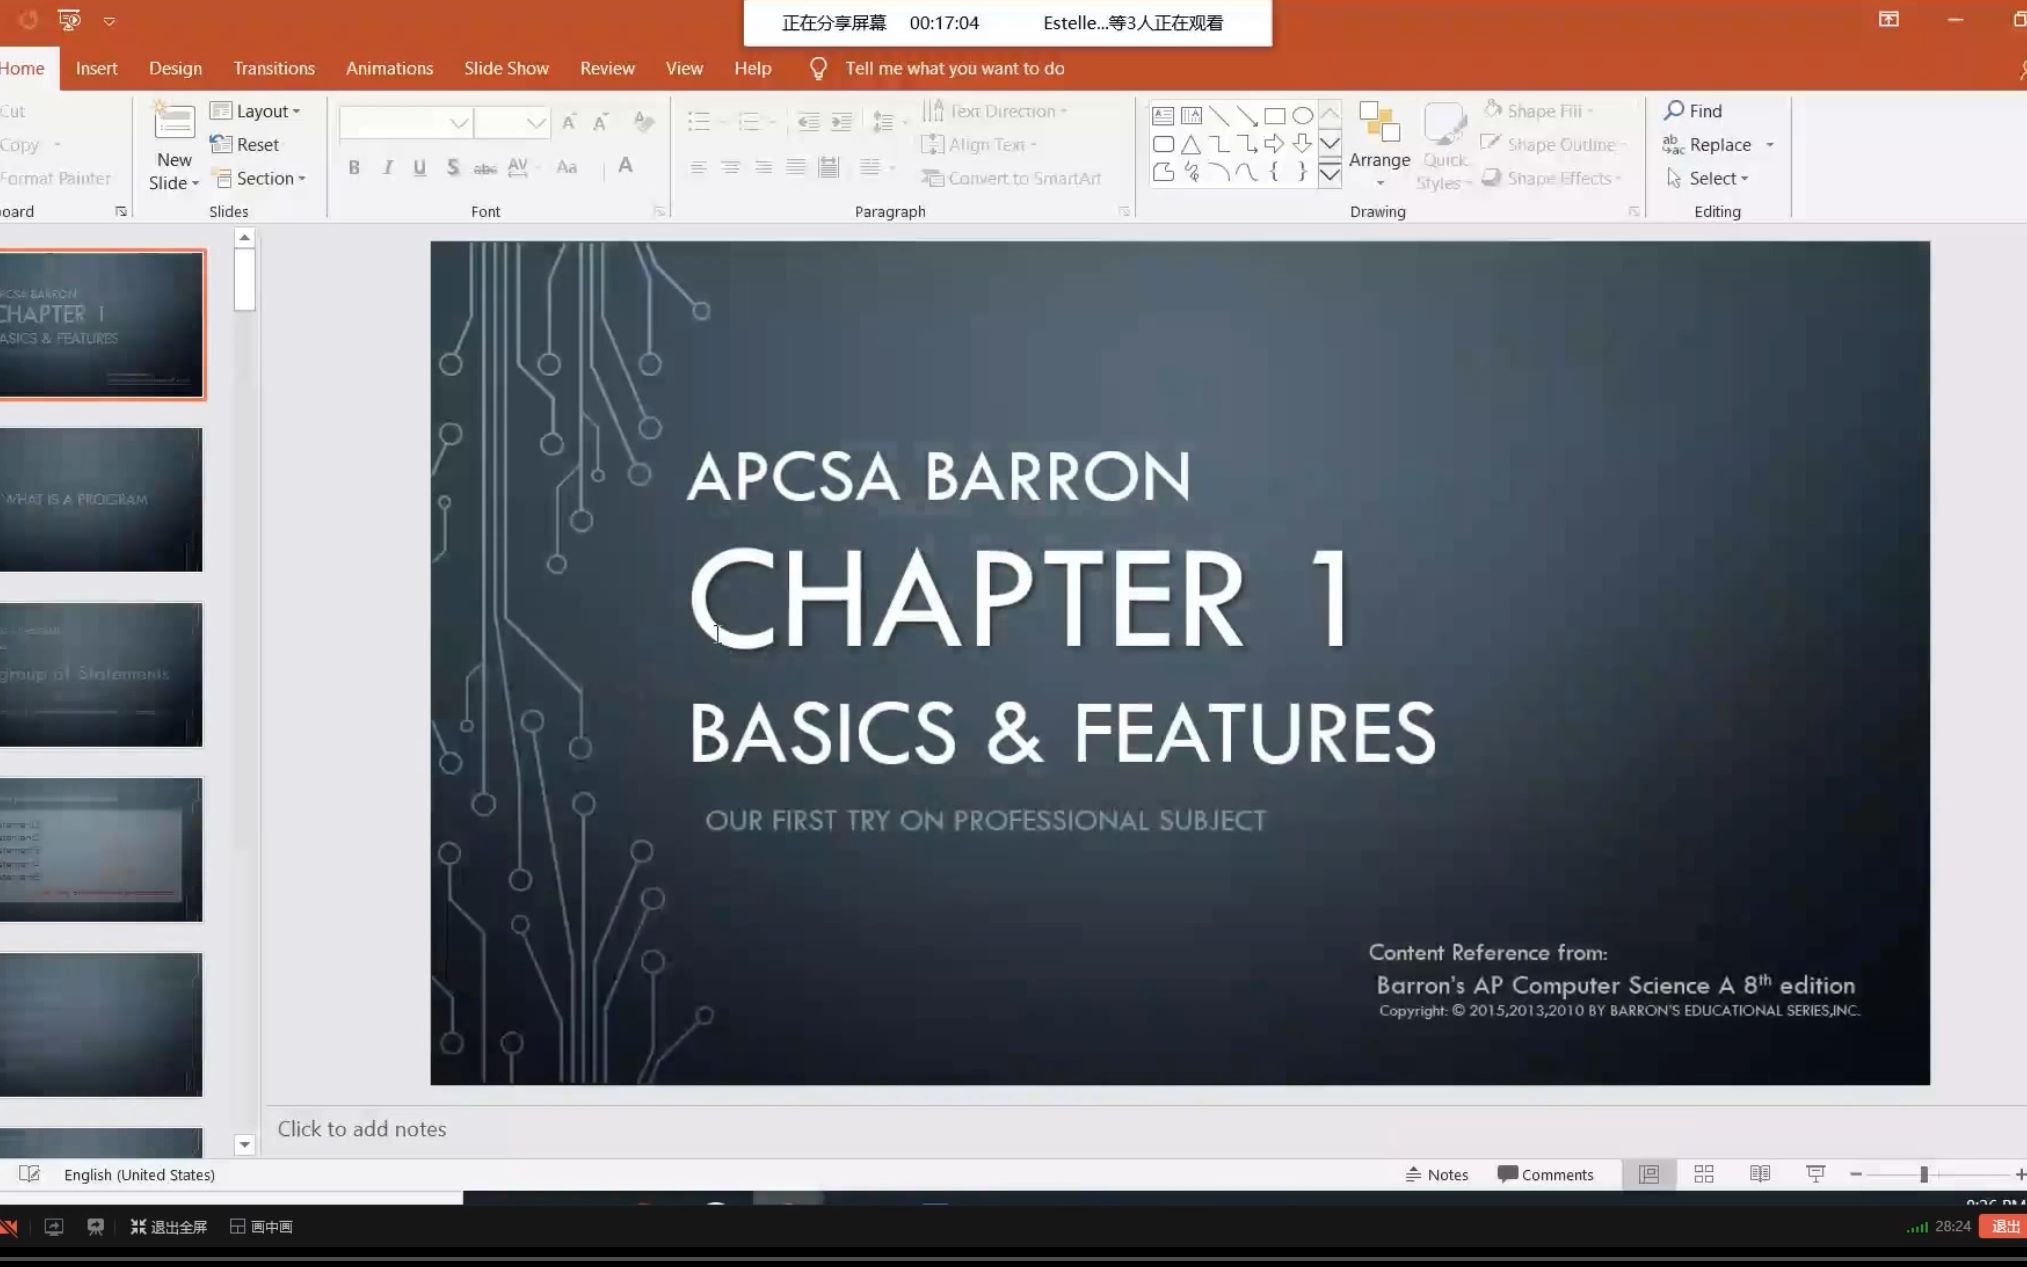
Task: Select the WHAT IS A PROGRAM slide thumbnail
Action: (x=101, y=499)
